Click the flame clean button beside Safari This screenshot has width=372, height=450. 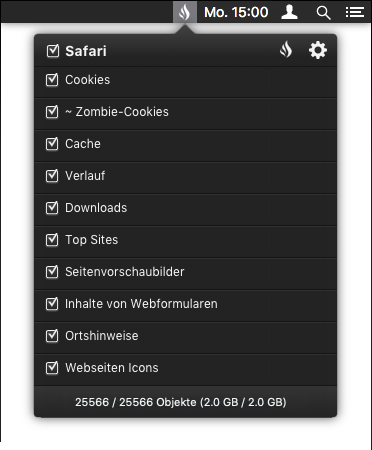(286, 50)
